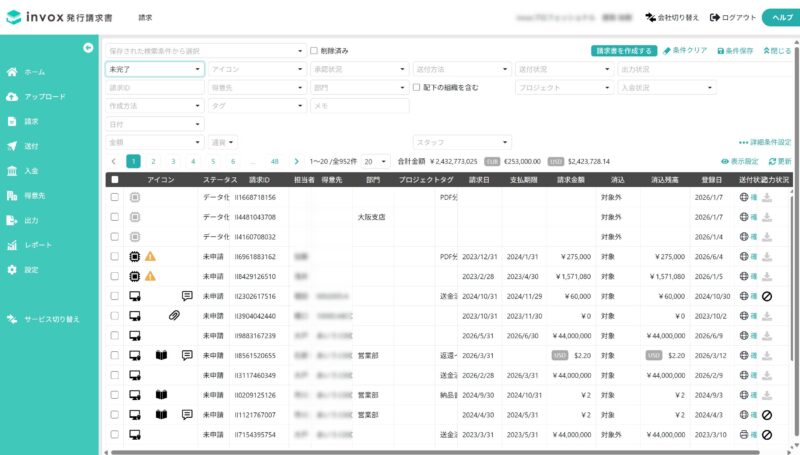
Task: Open the 通貨 currency dropdown
Action: pyautogui.click(x=223, y=142)
